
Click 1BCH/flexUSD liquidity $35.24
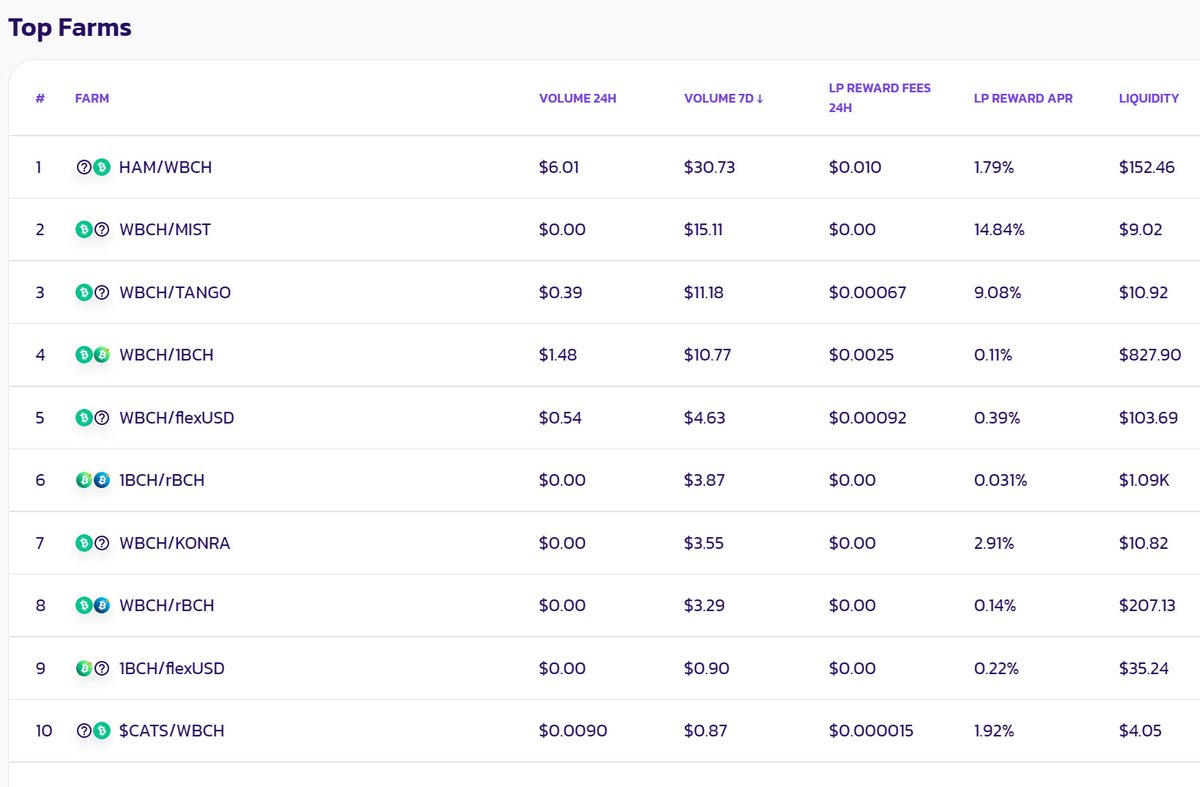(1144, 668)
